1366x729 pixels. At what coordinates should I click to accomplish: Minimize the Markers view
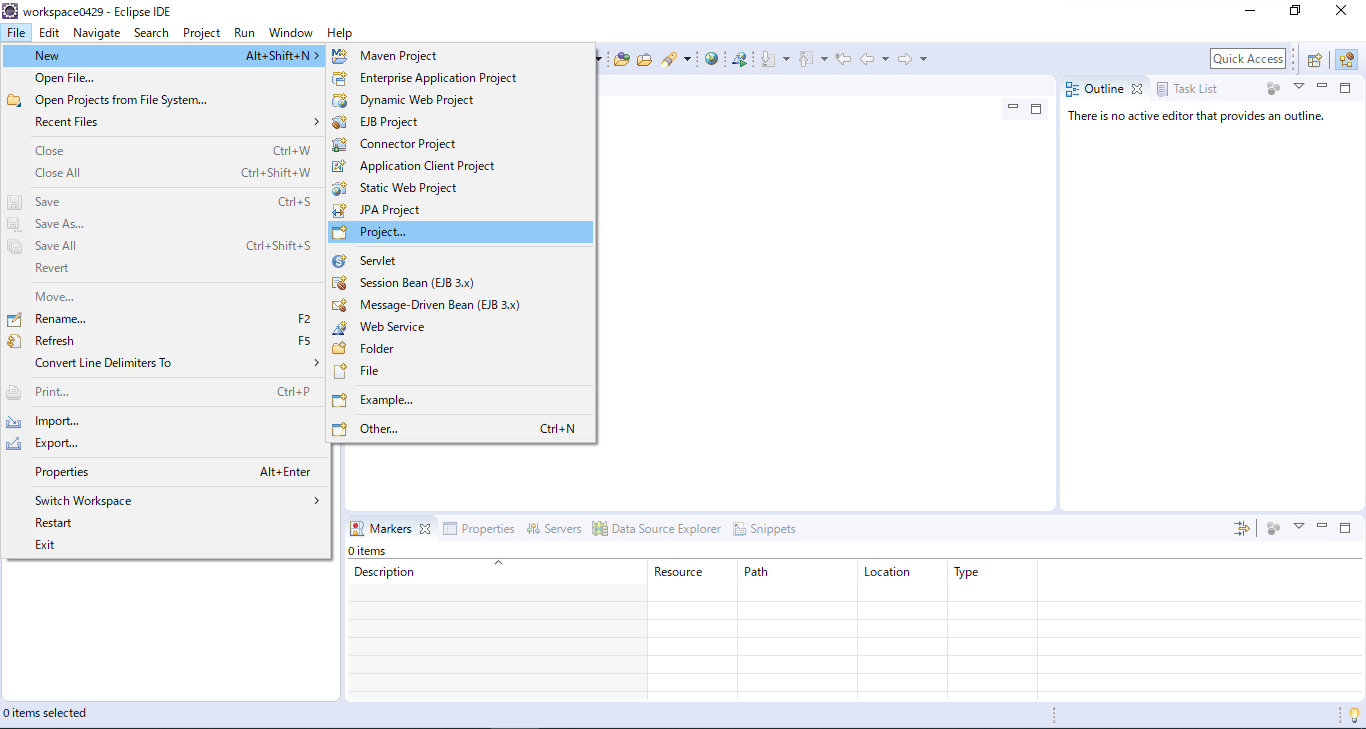(x=1322, y=526)
